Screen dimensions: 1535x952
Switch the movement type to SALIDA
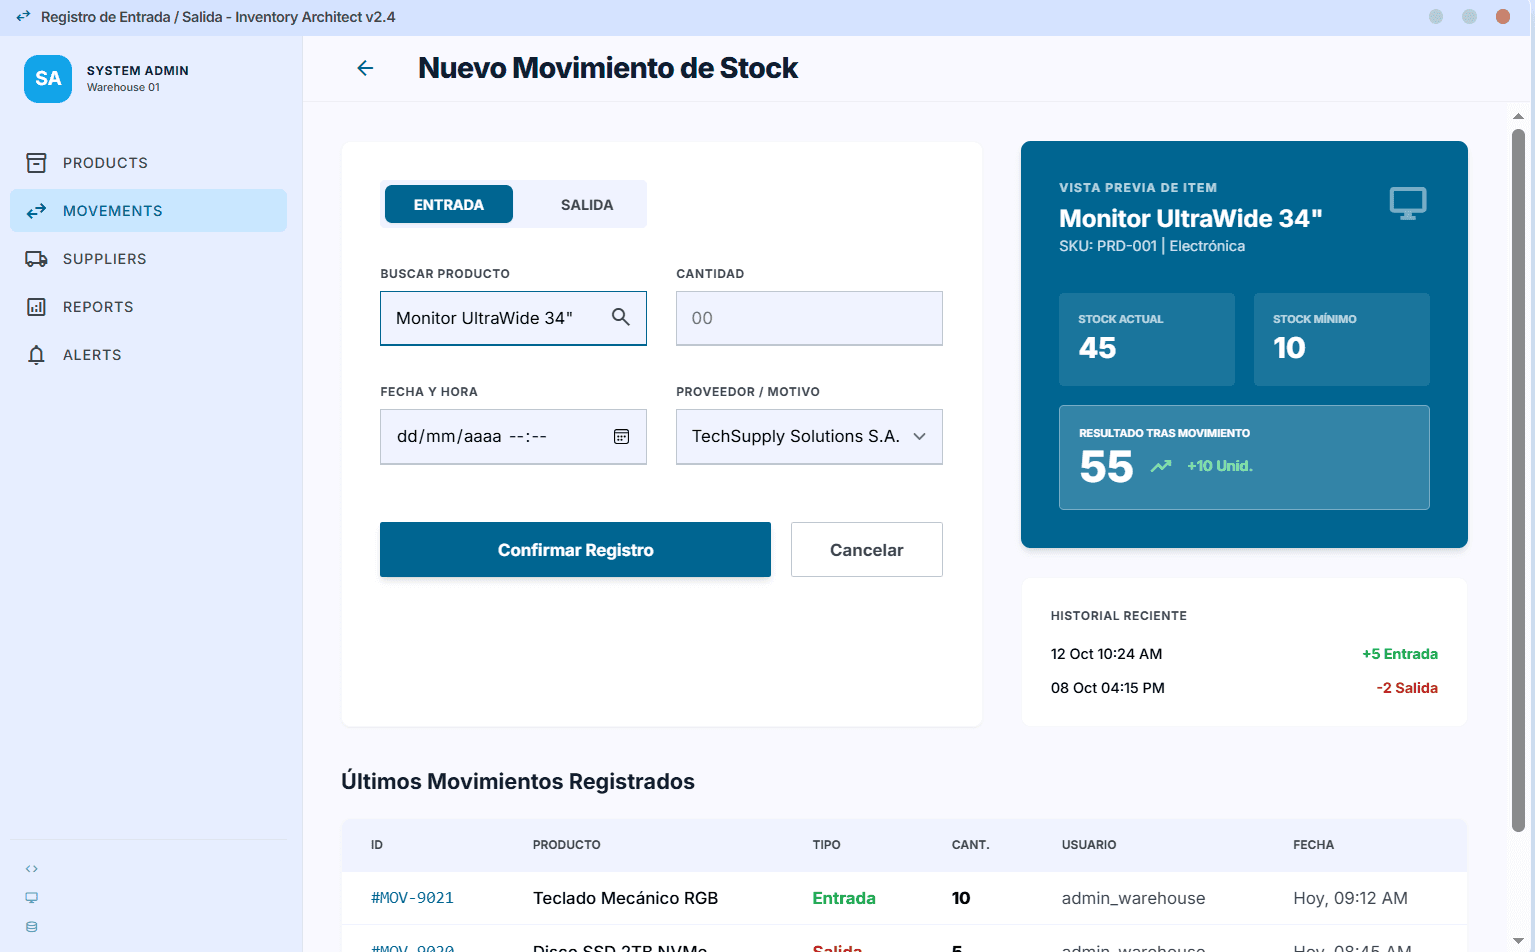587,204
